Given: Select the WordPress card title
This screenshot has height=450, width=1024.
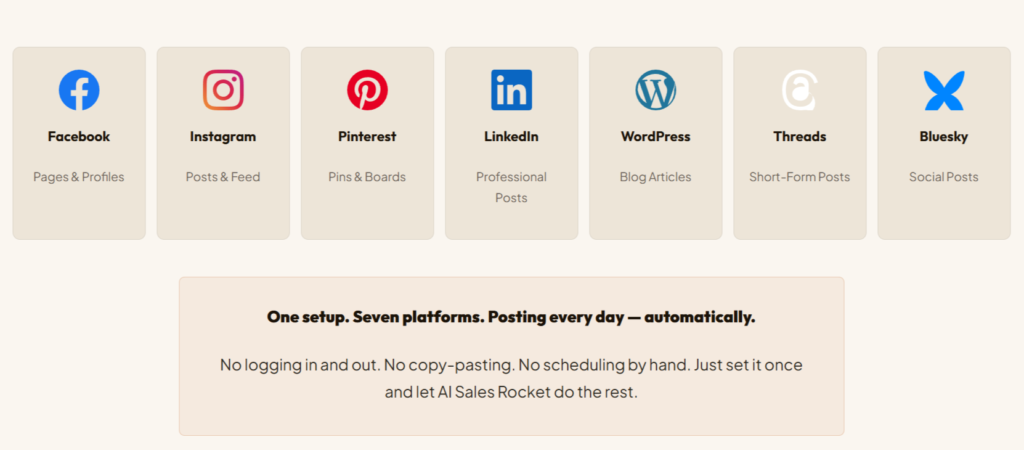Looking at the screenshot, I should pyautogui.click(x=655, y=137).
